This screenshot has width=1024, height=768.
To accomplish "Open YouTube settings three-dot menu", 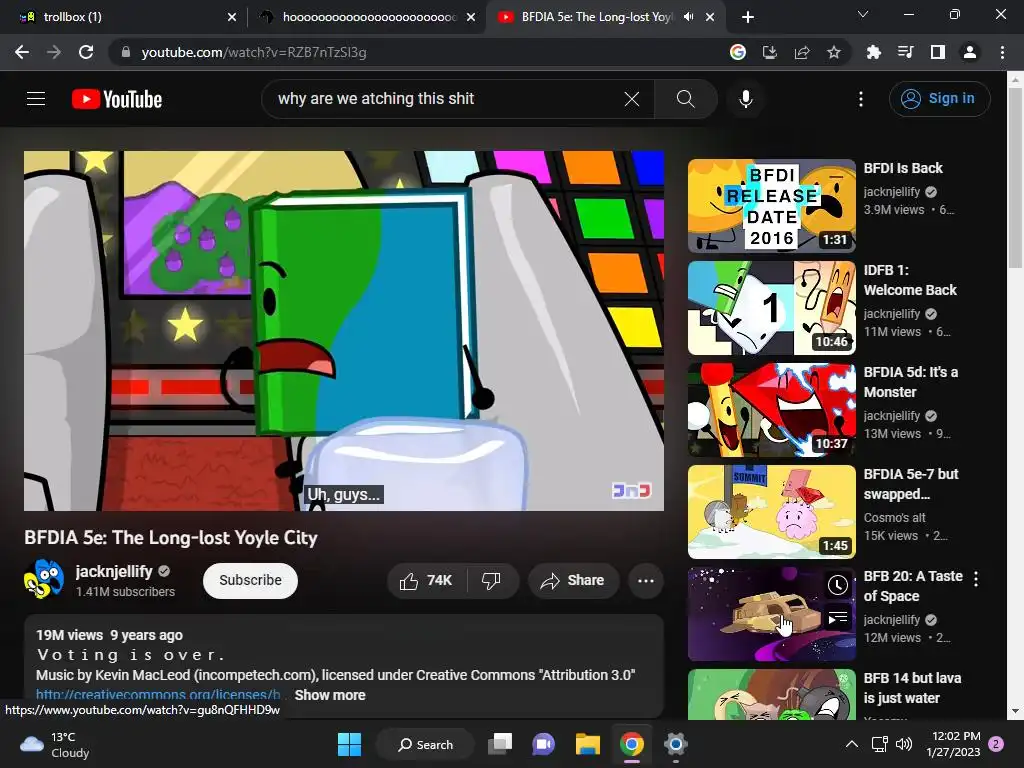I will (x=861, y=99).
